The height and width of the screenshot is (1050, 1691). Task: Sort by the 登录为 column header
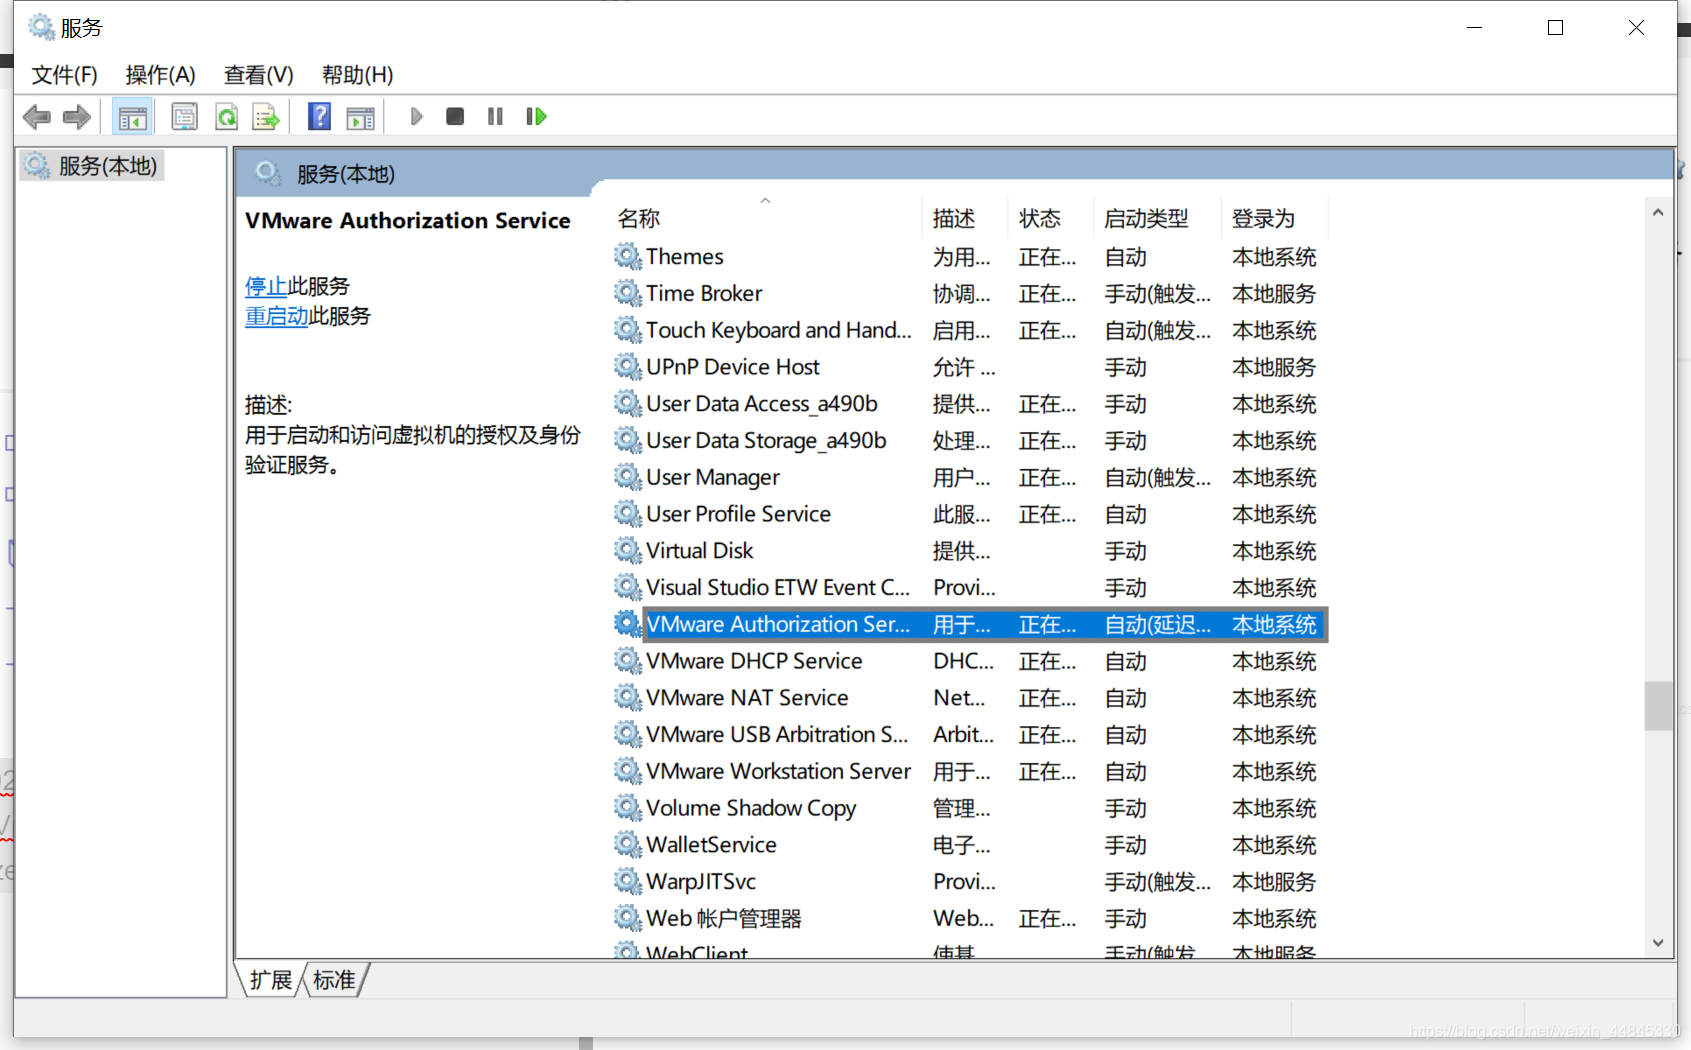(1275, 219)
